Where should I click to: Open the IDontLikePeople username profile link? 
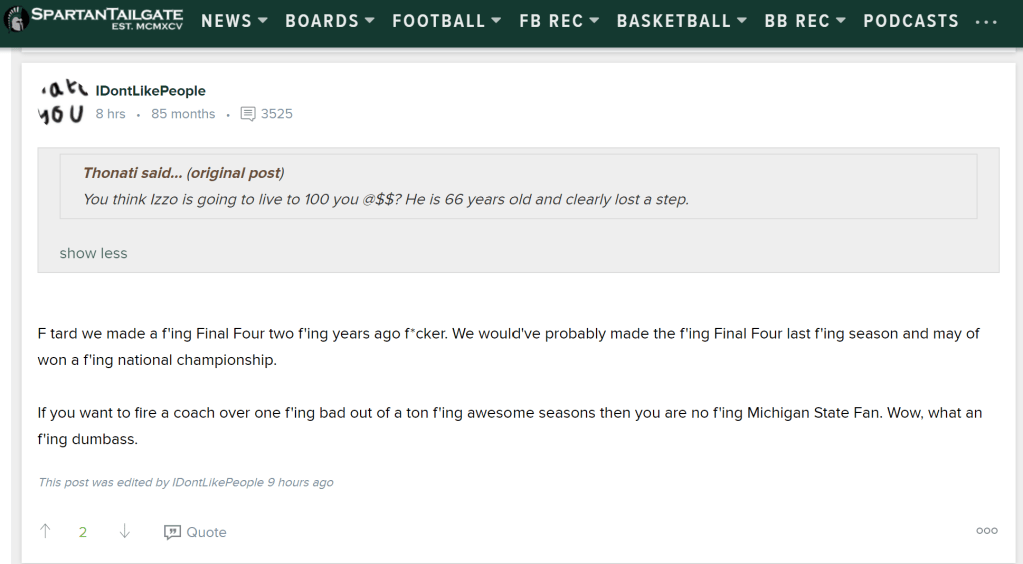tap(150, 91)
